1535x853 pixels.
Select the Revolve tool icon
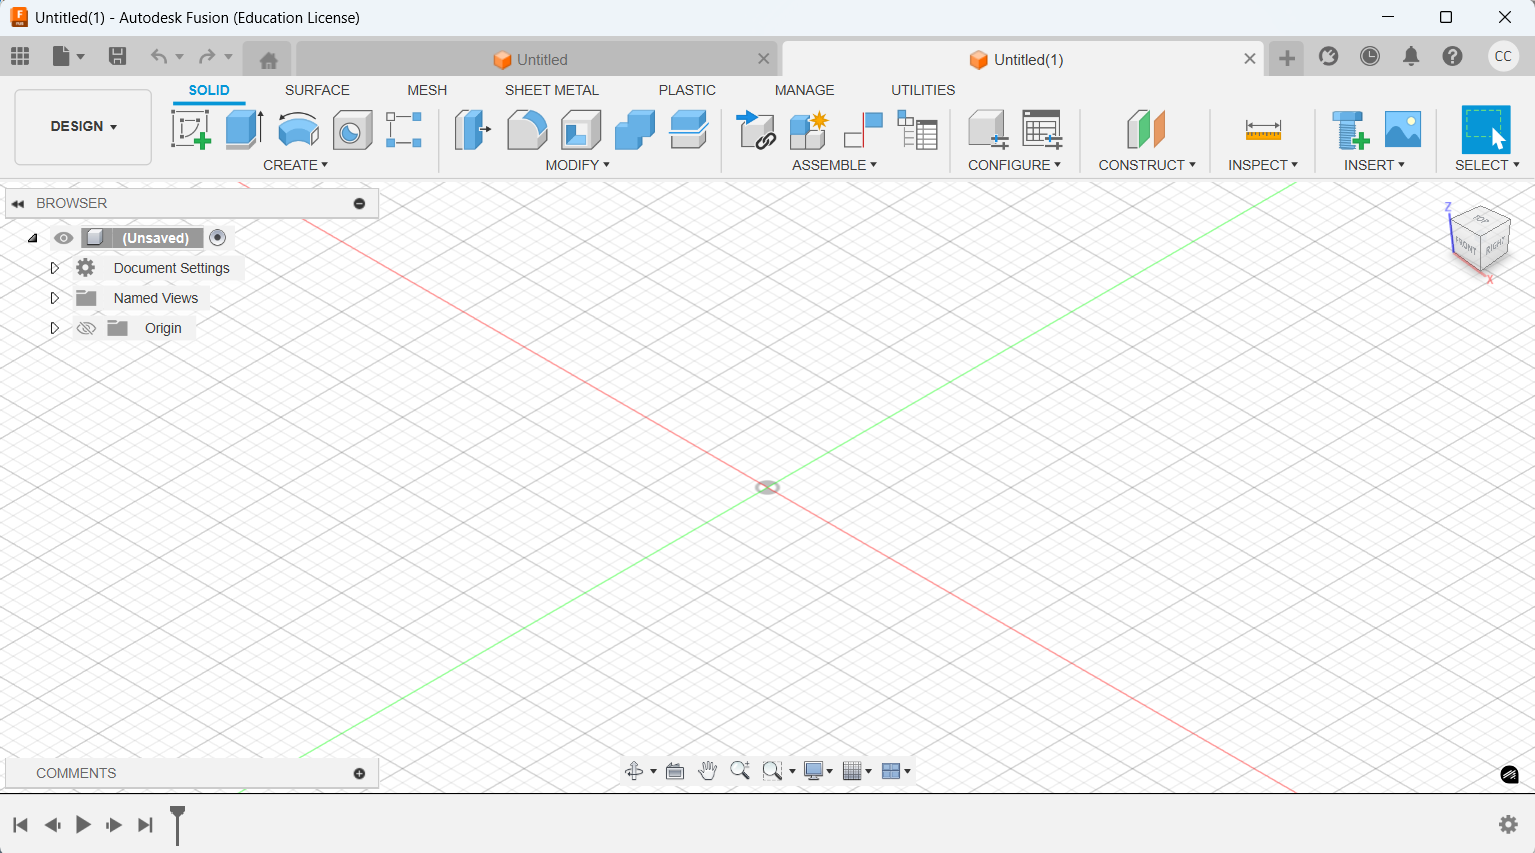click(x=298, y=130)
